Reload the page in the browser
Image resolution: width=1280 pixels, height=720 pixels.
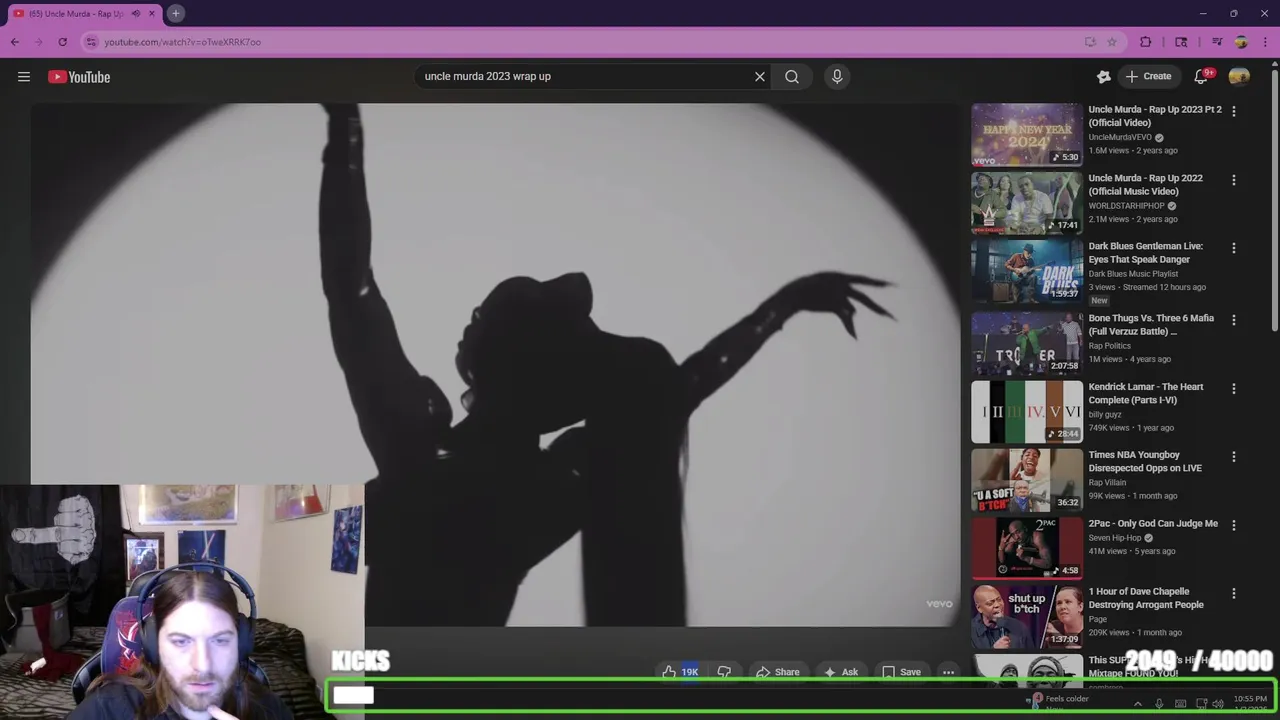tap(62, 42)
